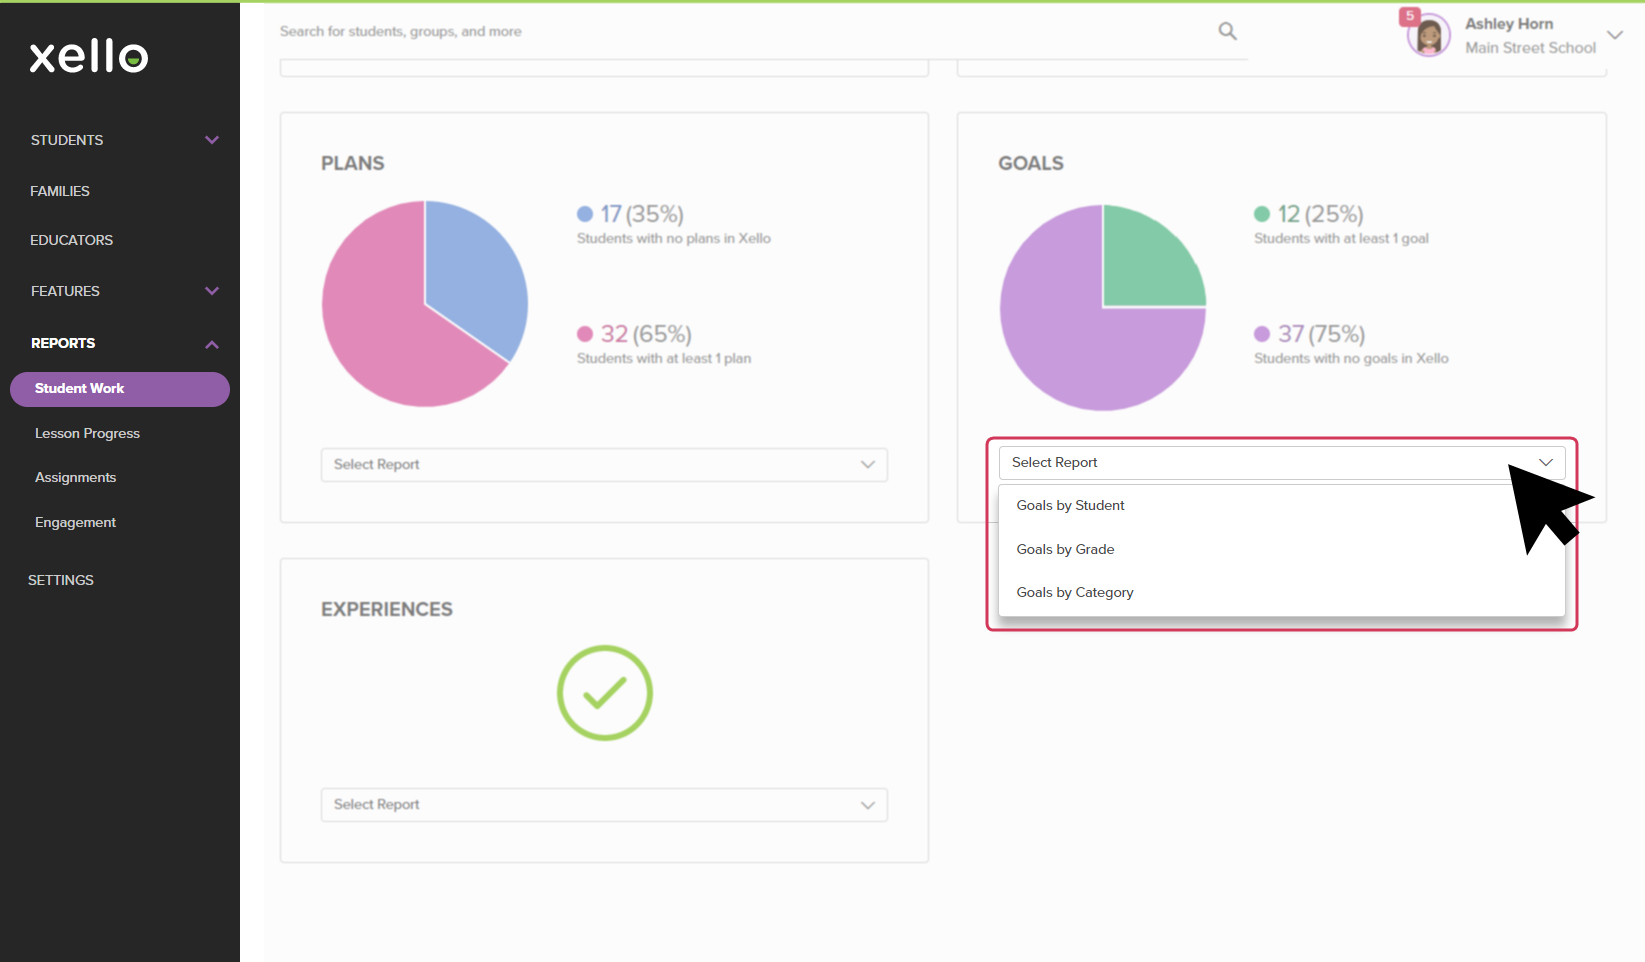This screenshot has width=1645, height=962.
Task: Open Educators in the sidebar
Action: tap(71, 240)
